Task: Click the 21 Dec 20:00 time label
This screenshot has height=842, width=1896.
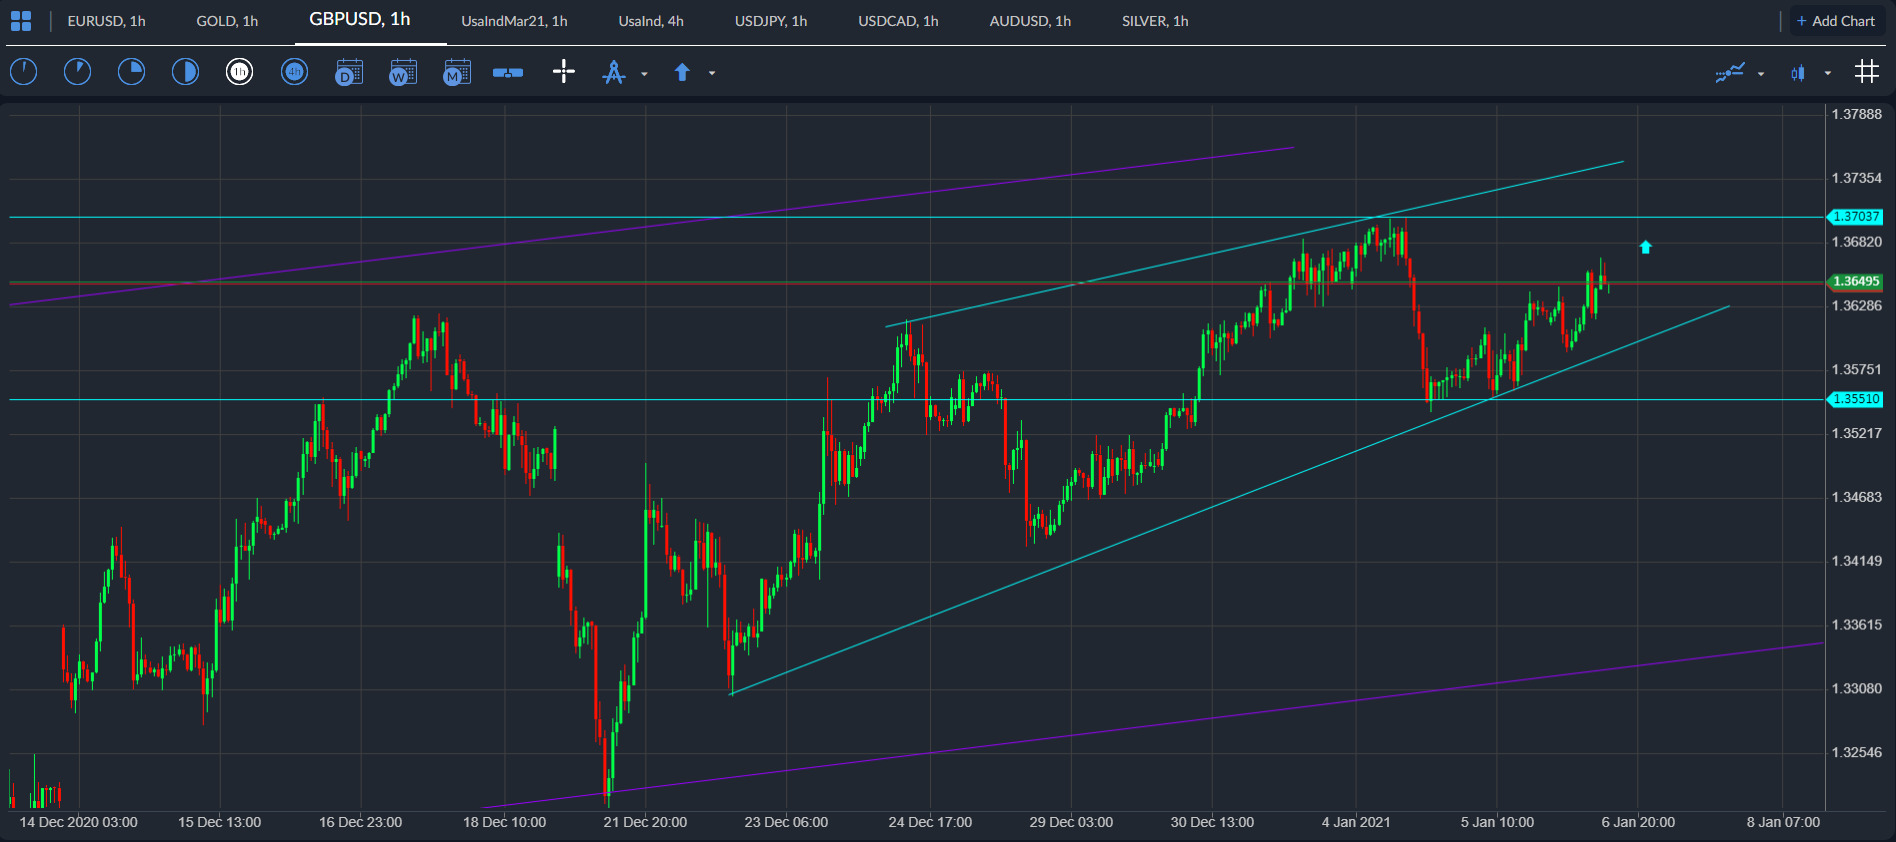Action: (645, 822)
